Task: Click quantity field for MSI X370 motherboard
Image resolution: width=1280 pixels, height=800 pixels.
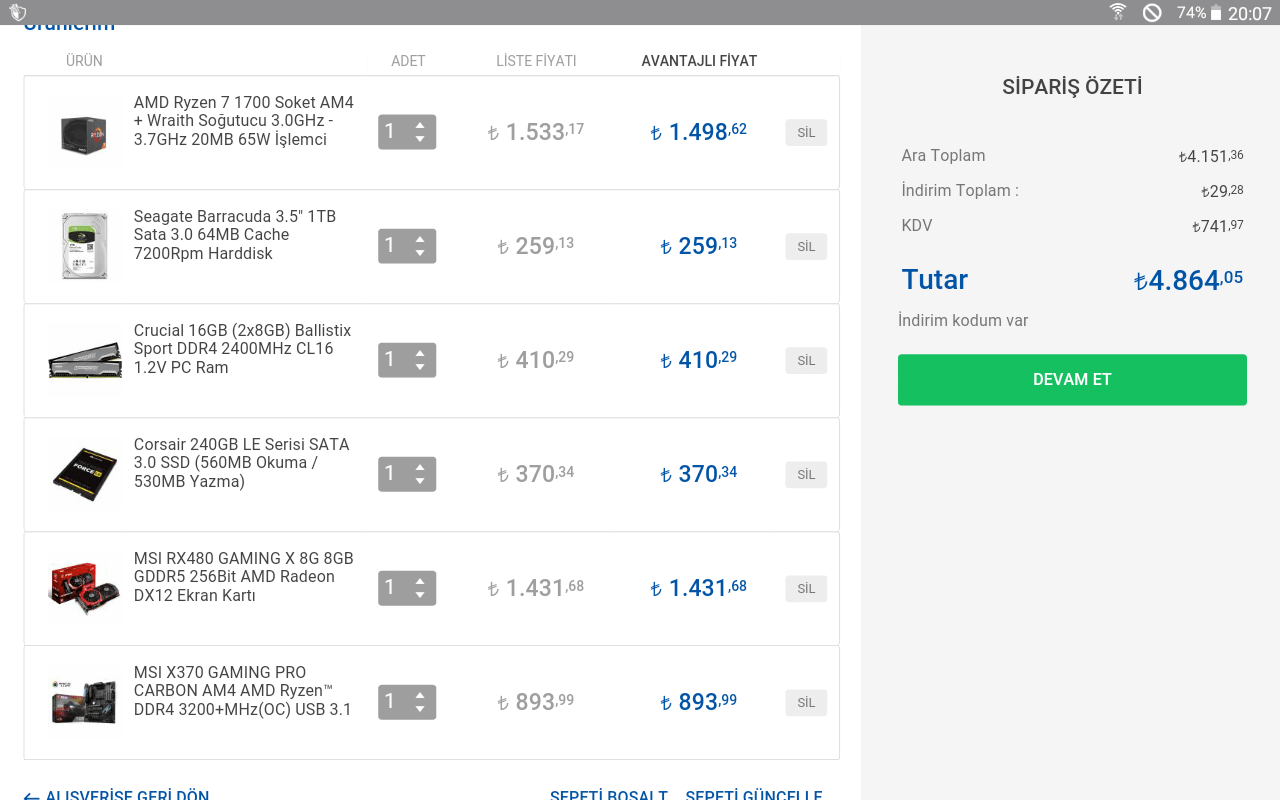Action: [392, 702]
